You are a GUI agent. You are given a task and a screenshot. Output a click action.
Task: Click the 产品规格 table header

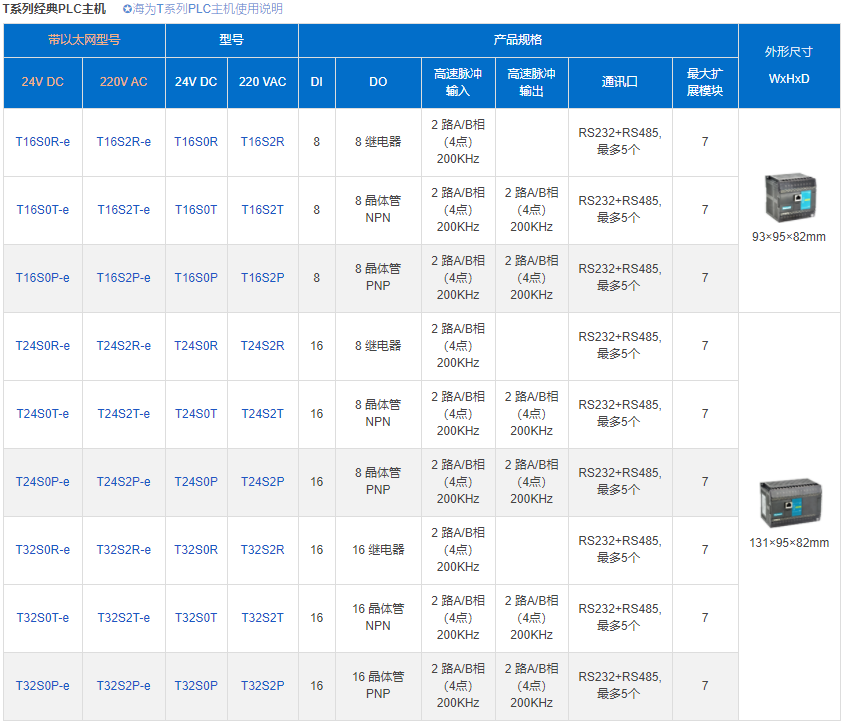tap(518, 41)
